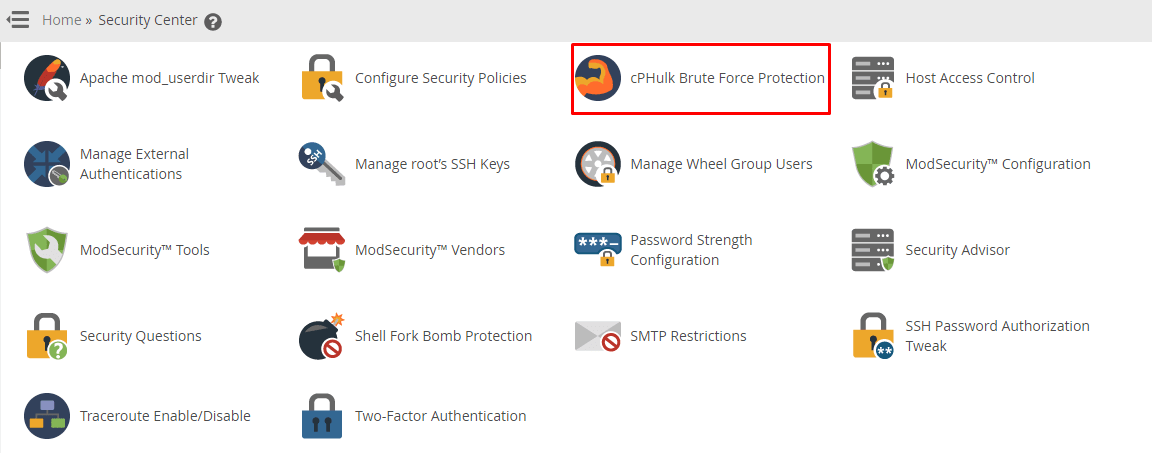
Task: Select the Host Access Control server icon
Action: click(x=873, y=78)
